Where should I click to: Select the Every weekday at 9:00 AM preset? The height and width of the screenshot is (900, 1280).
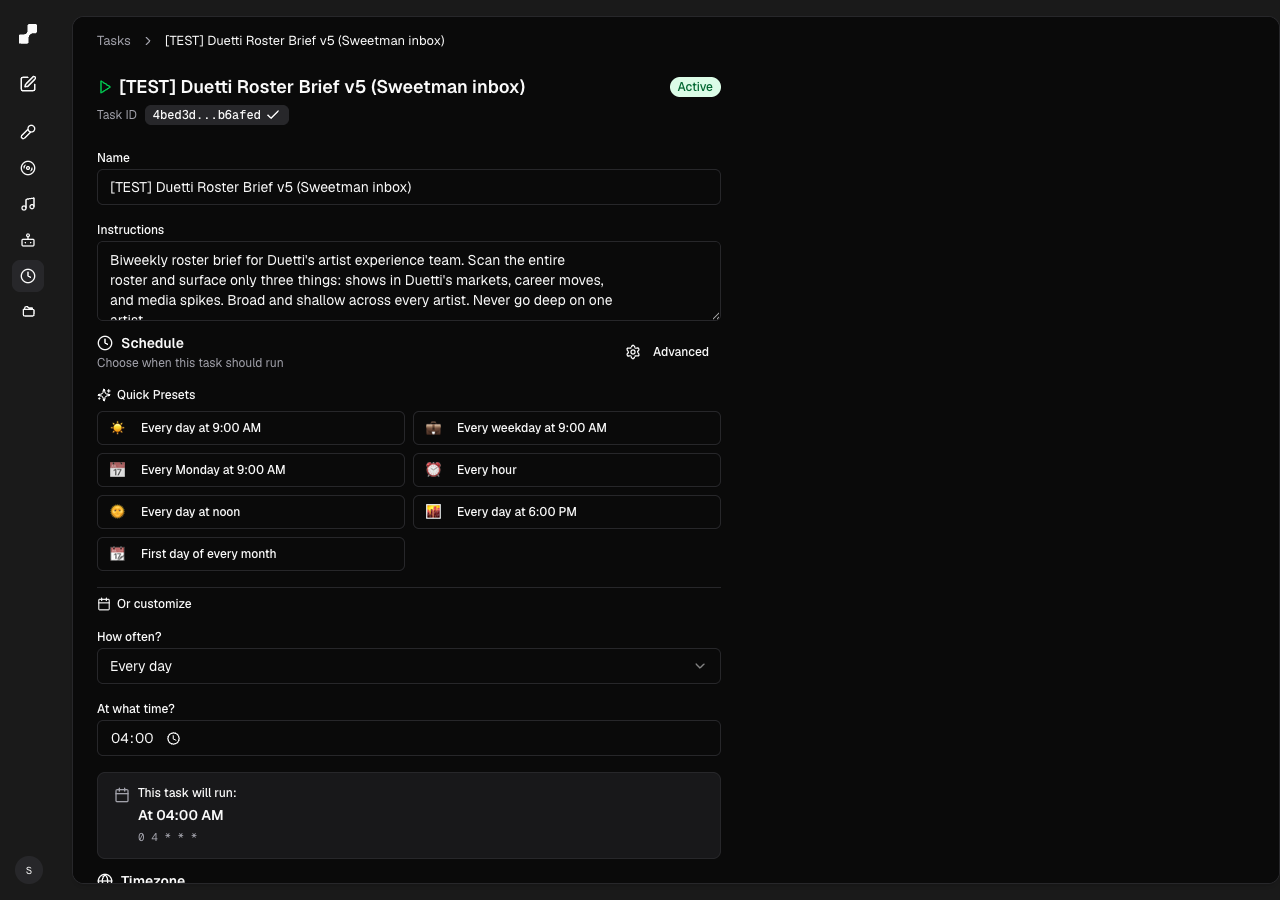pos(567,428)
